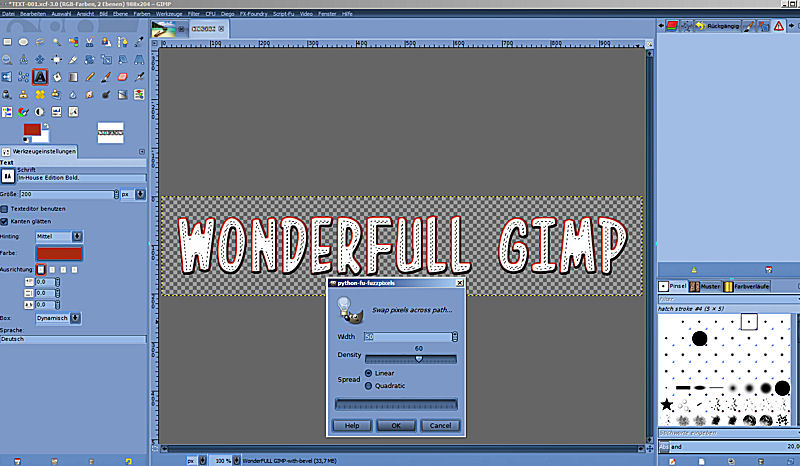Select the Quadratic spread option
Screen dimensions: 800x466
point(368,386)
